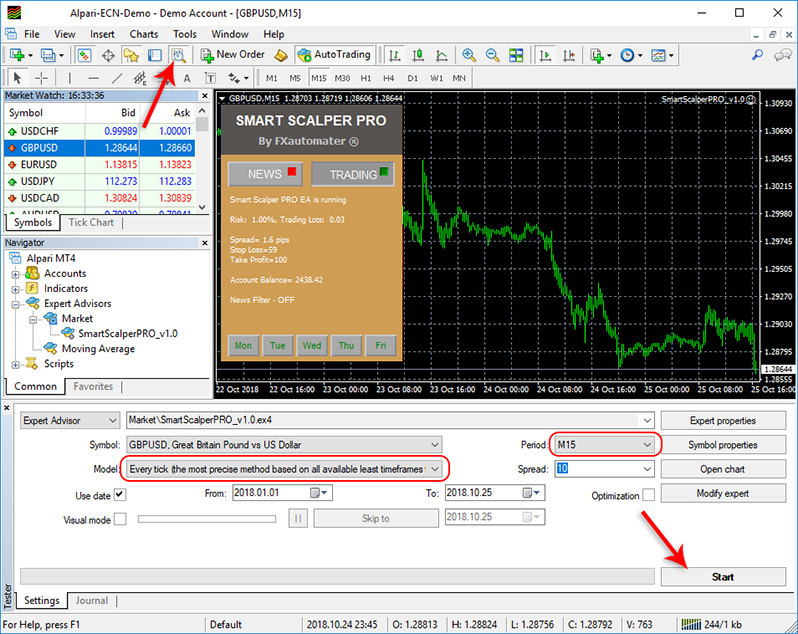Toggle Auto Scroll chart icon
The image size is (798, 634).
pyautogui.click(x=545, y=55)
